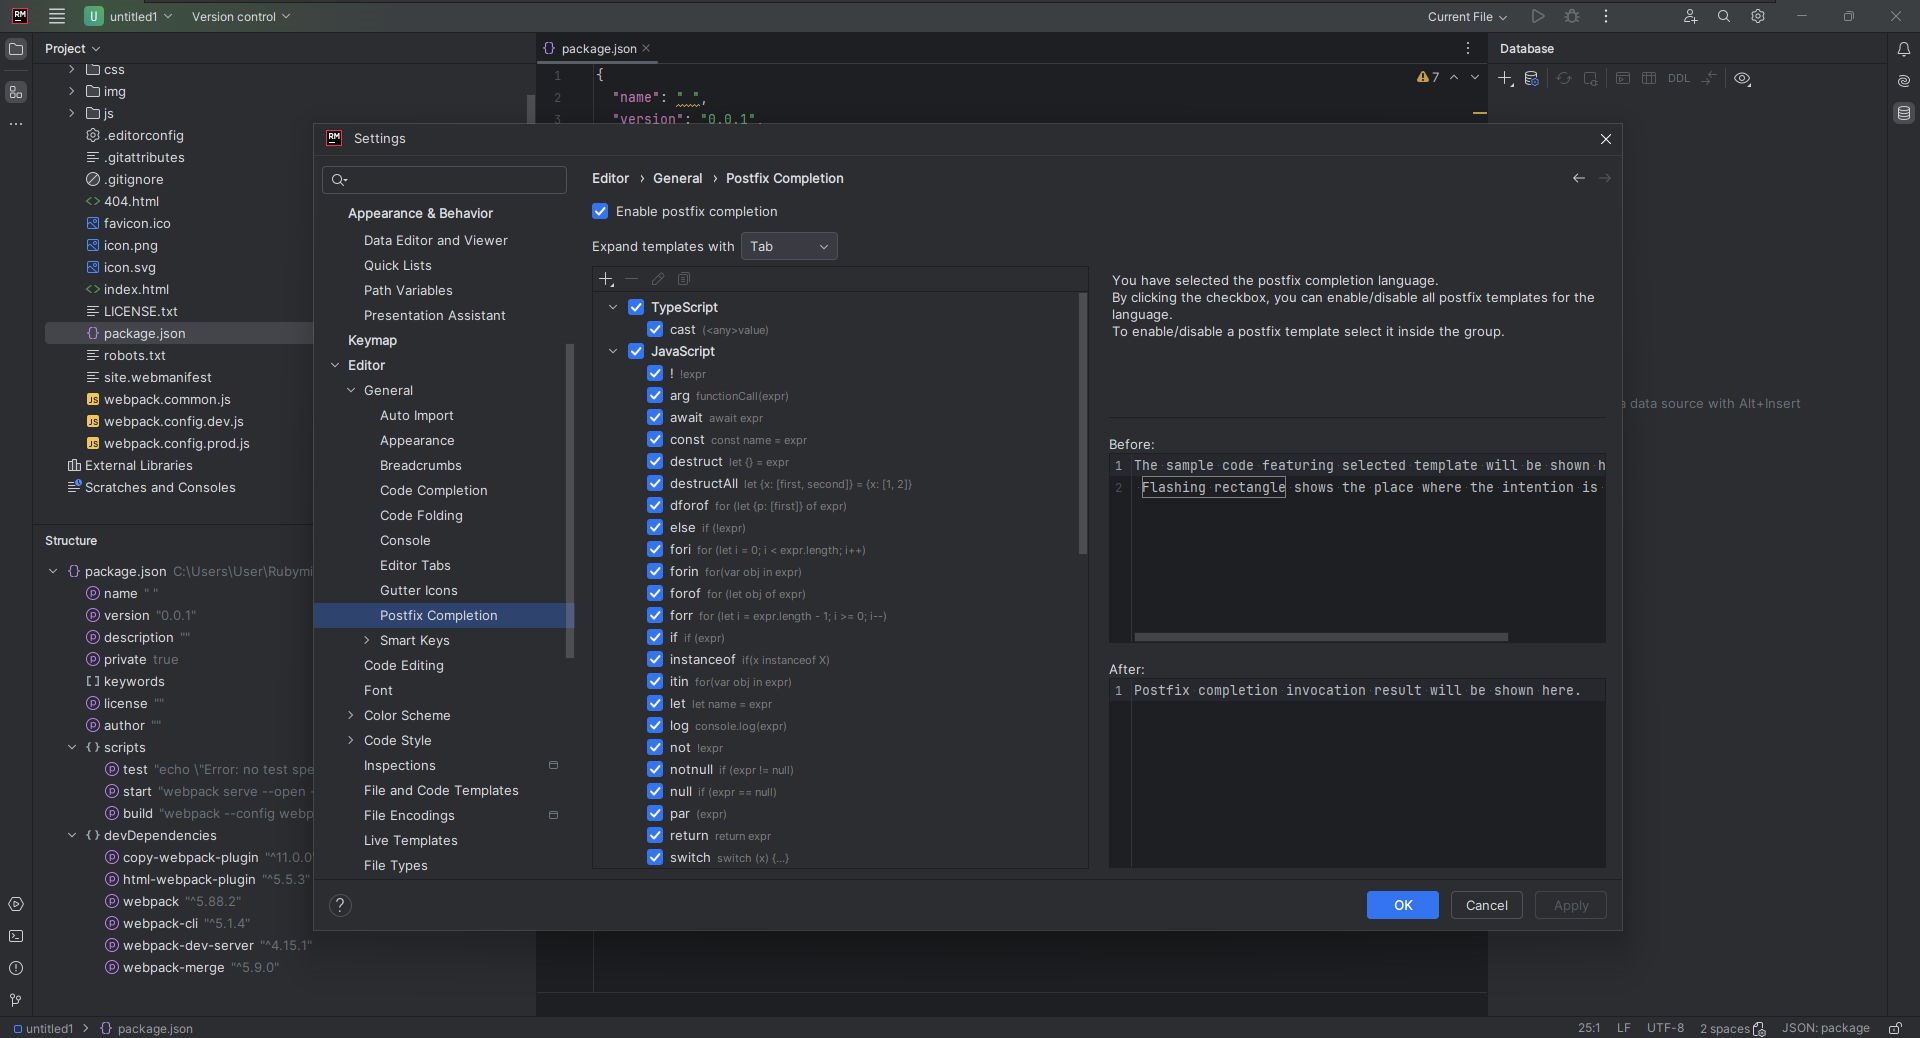Open AI Assistant spiral icon on right bar
This screenshot has height=1038, width=1920.
click(x=1904, y=81)
